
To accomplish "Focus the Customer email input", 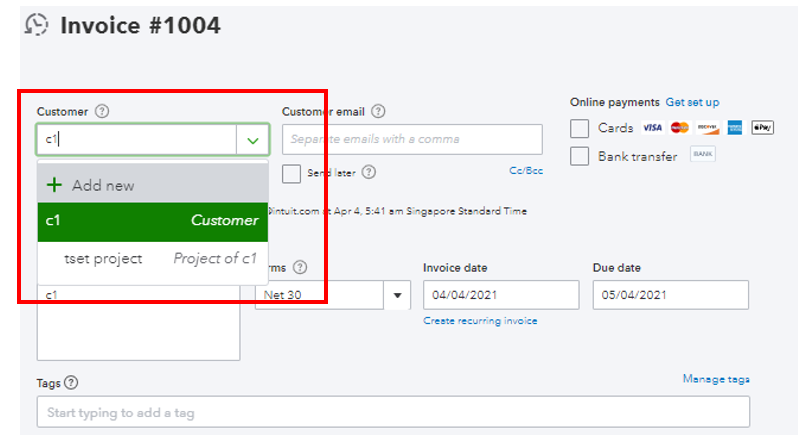I will point(412,139).
